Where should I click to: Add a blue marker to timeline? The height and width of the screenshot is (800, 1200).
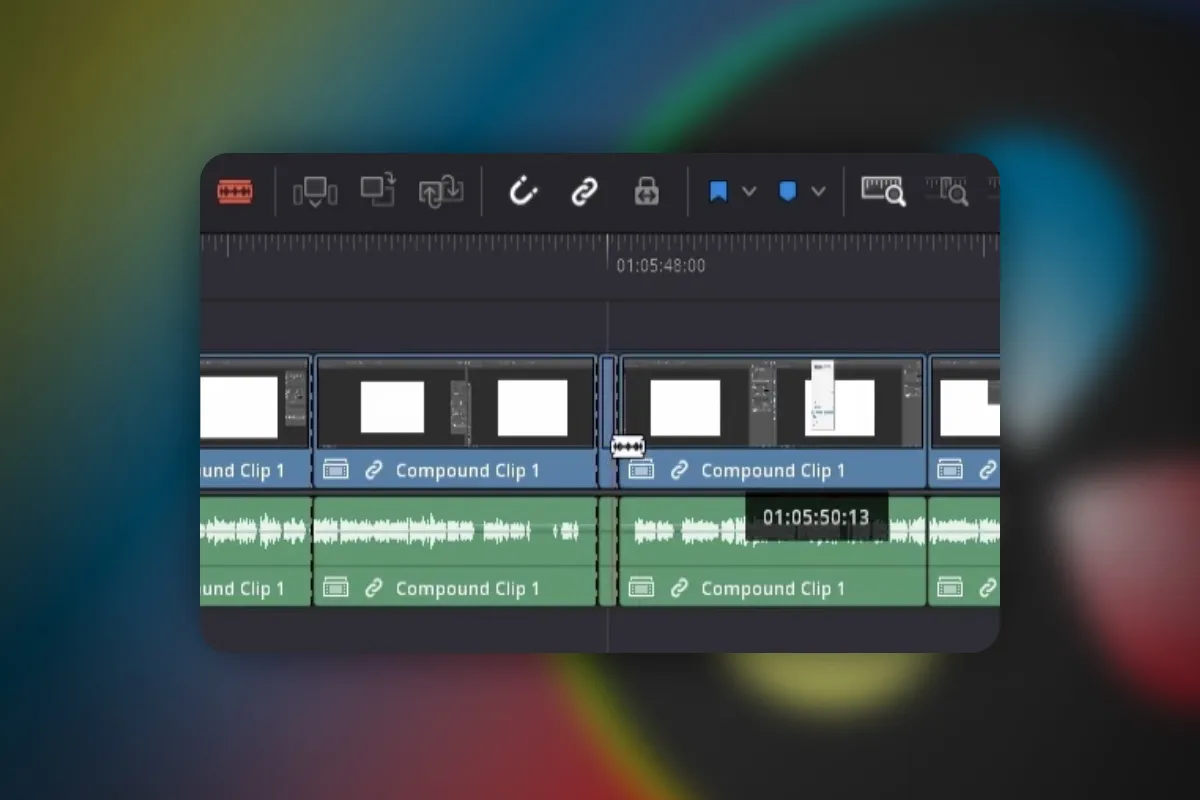787,191
